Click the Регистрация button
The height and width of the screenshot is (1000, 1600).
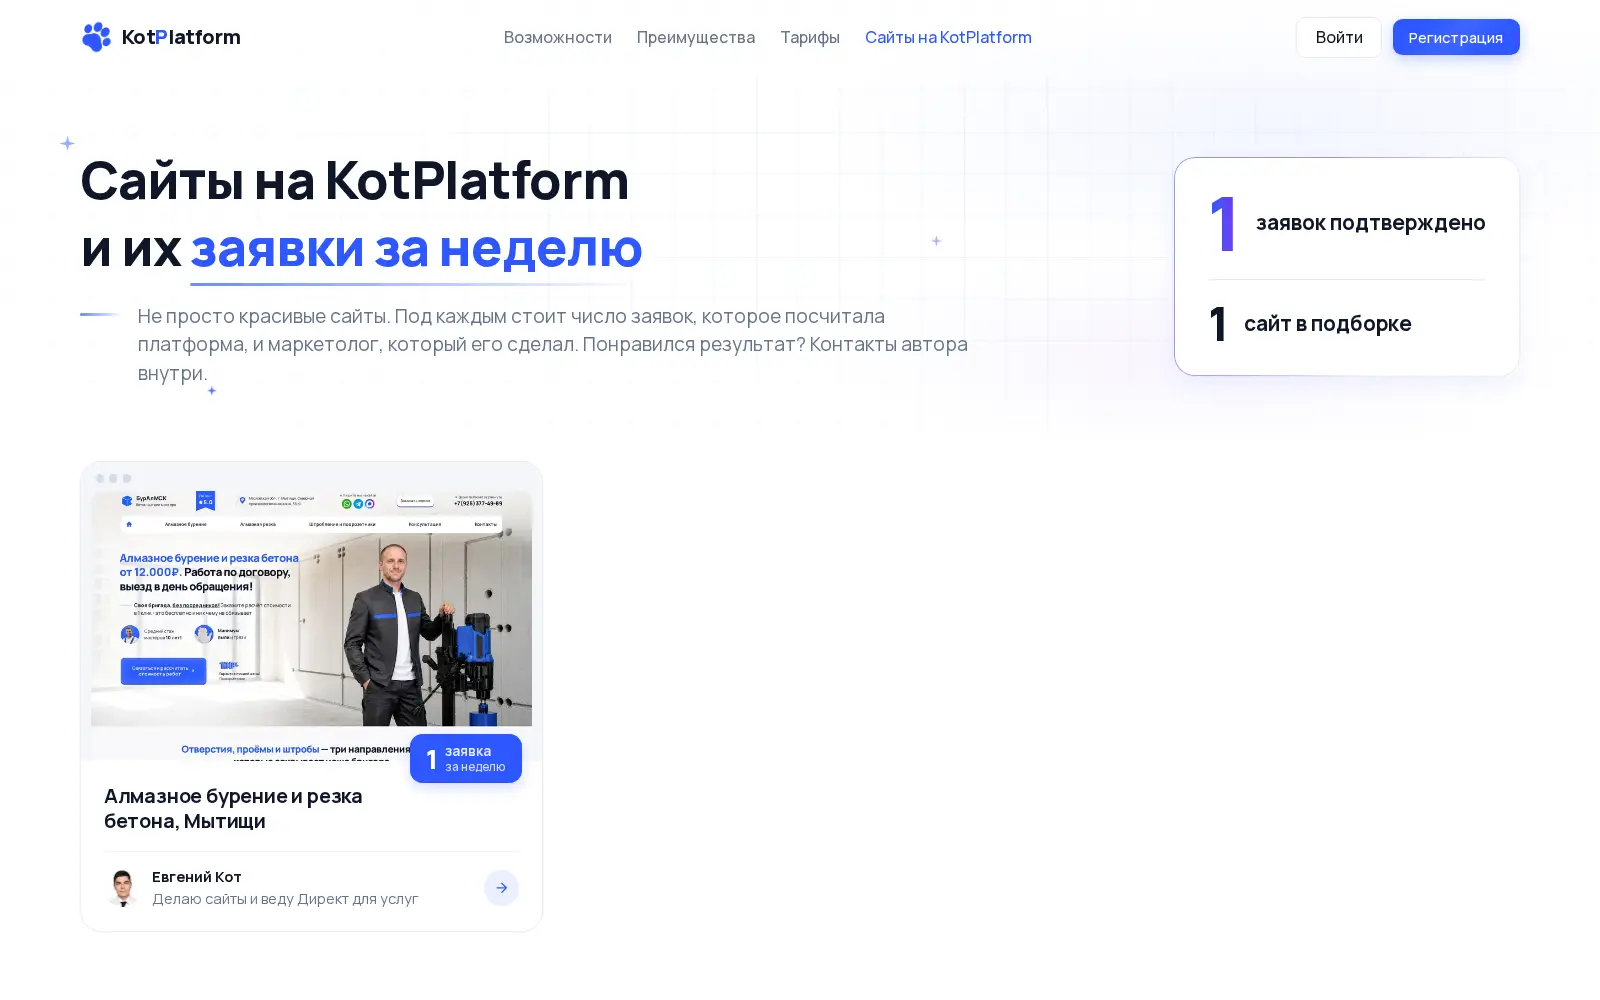(x=1456, y=37)
